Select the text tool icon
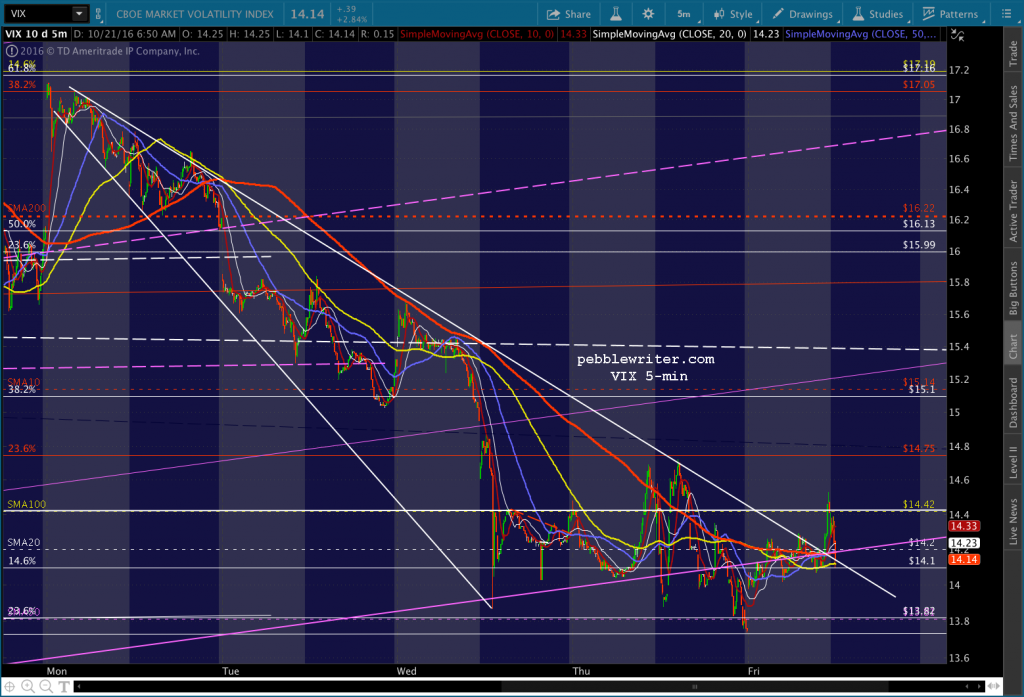The image size is (1024, 697). (64, 687)
